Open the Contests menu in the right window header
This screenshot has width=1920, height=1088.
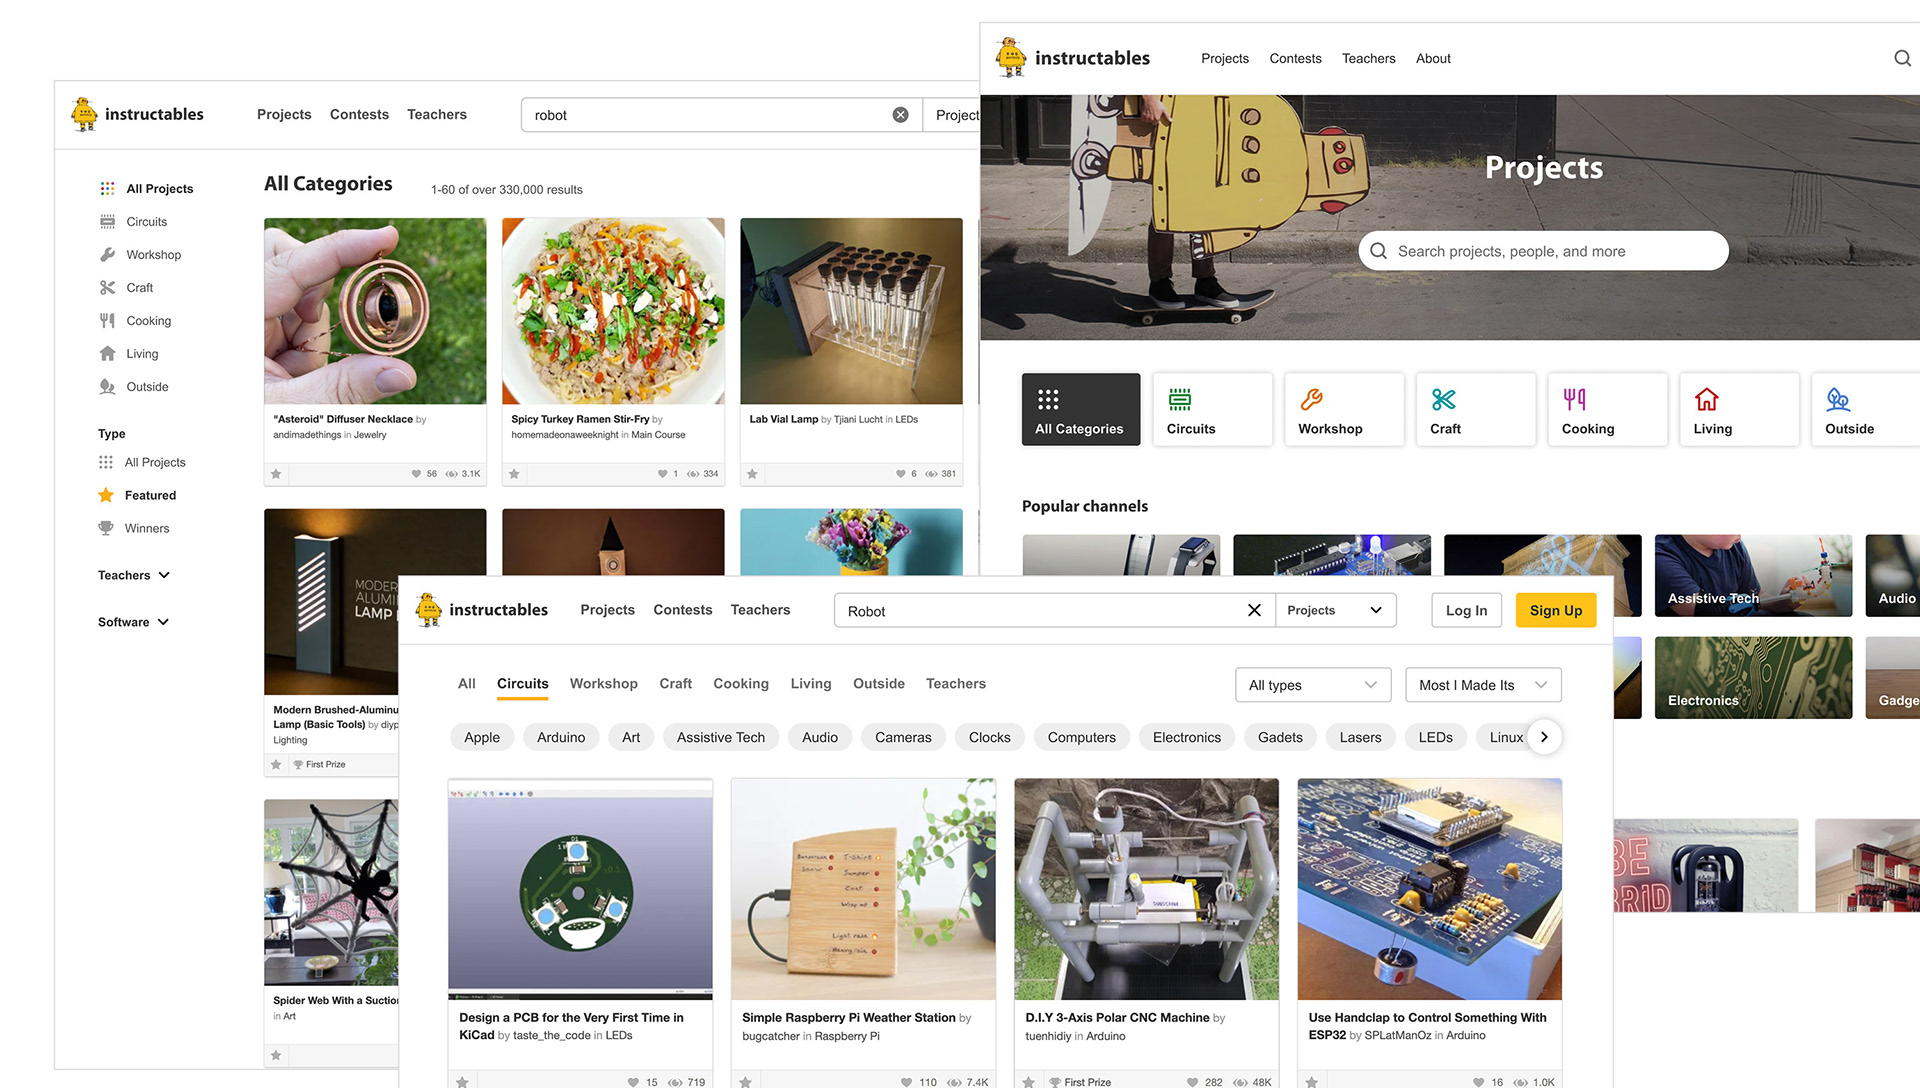tap(1295, 58)
